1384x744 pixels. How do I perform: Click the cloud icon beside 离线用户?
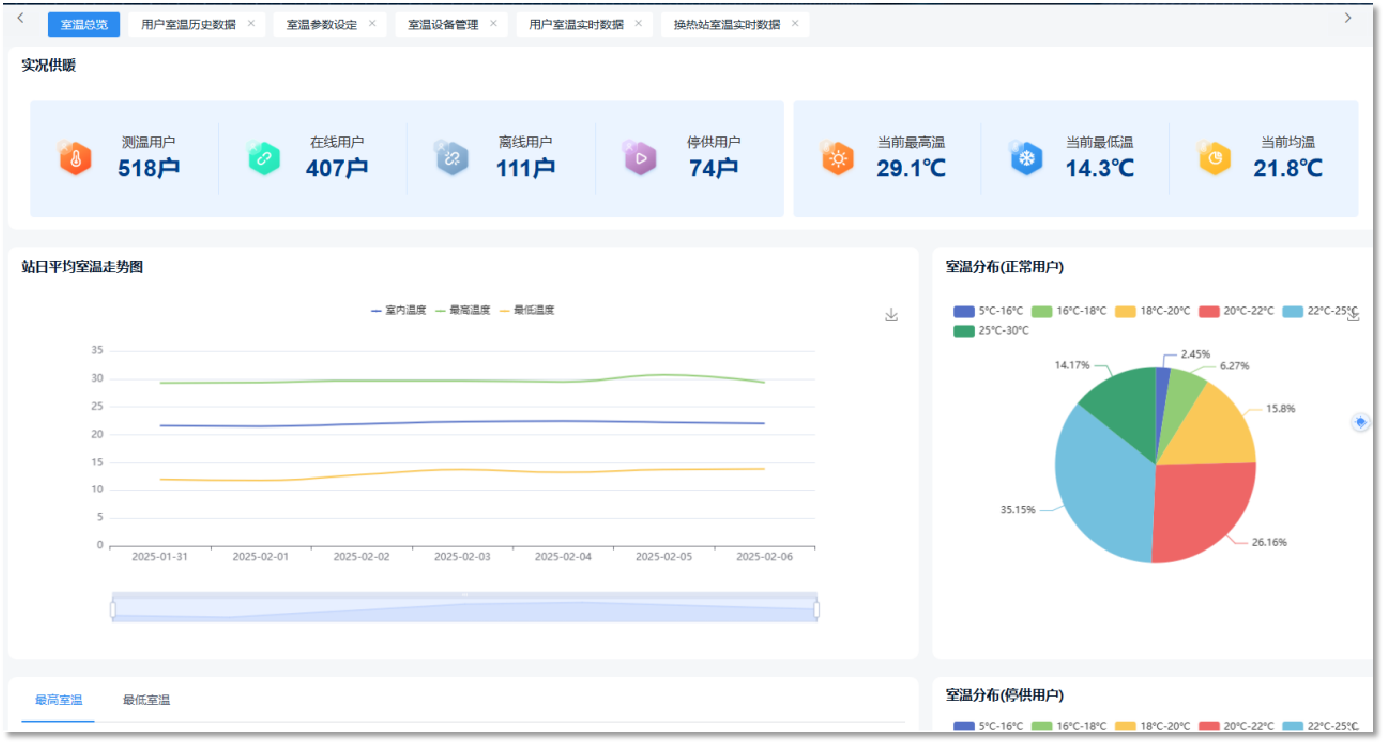coord(452,158)
